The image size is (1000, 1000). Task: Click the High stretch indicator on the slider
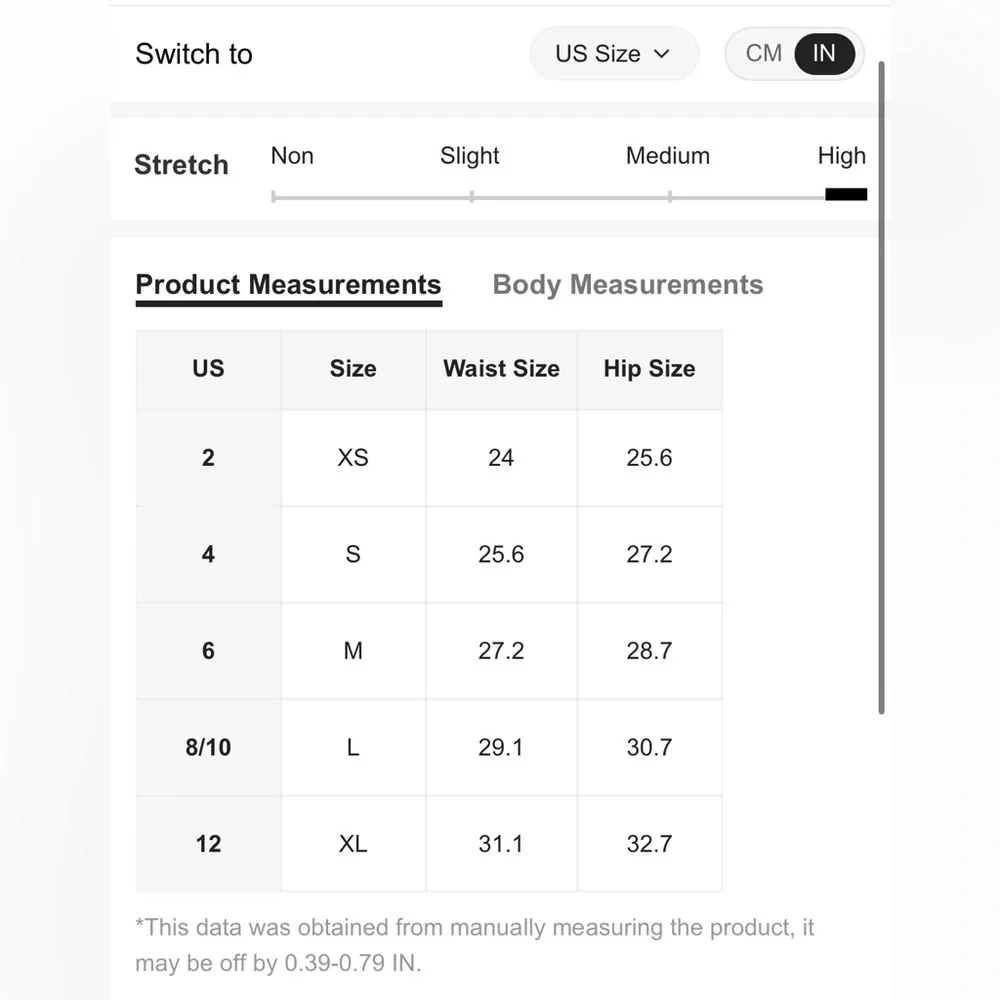(845, 194)
